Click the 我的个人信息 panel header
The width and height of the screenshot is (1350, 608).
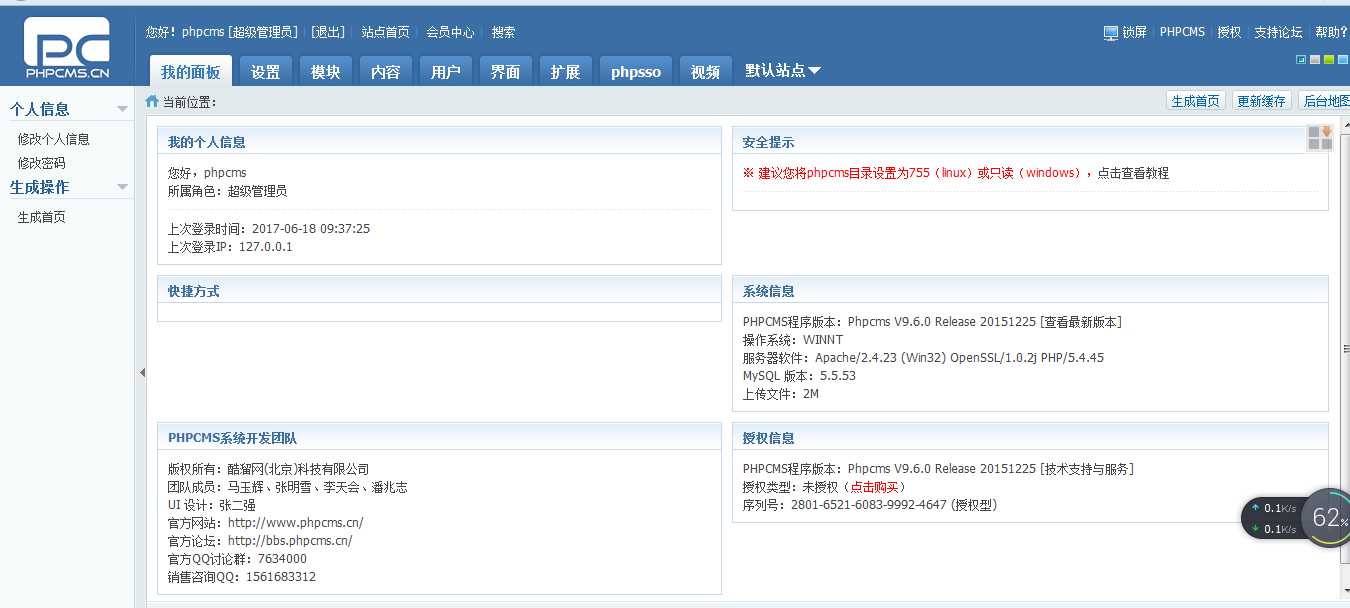tap(439, 142)
